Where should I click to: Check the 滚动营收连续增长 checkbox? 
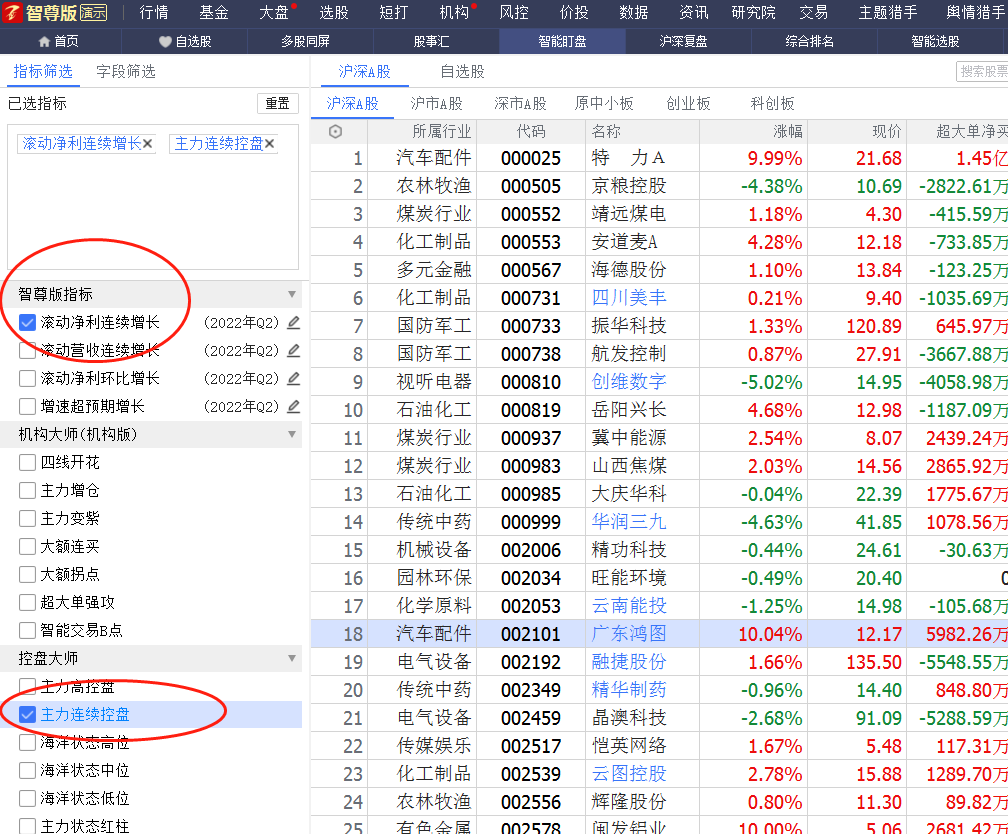27,350
